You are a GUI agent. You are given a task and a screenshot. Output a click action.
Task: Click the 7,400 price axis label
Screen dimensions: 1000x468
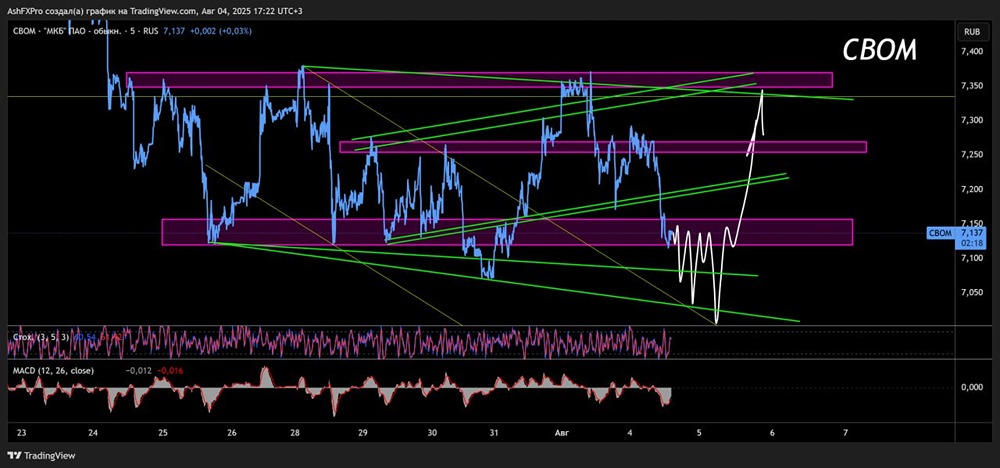pyautogui.click(x=972, y=51)
